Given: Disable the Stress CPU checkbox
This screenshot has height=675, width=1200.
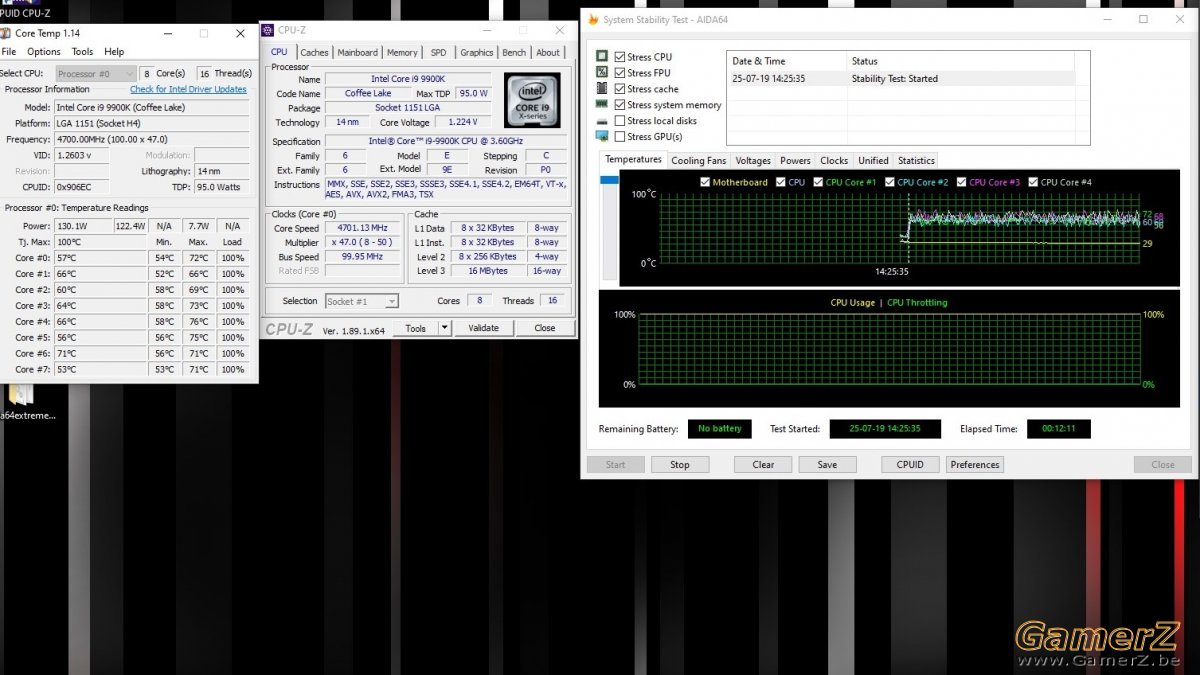Looking at the screenshot, I should coord(620,57).
